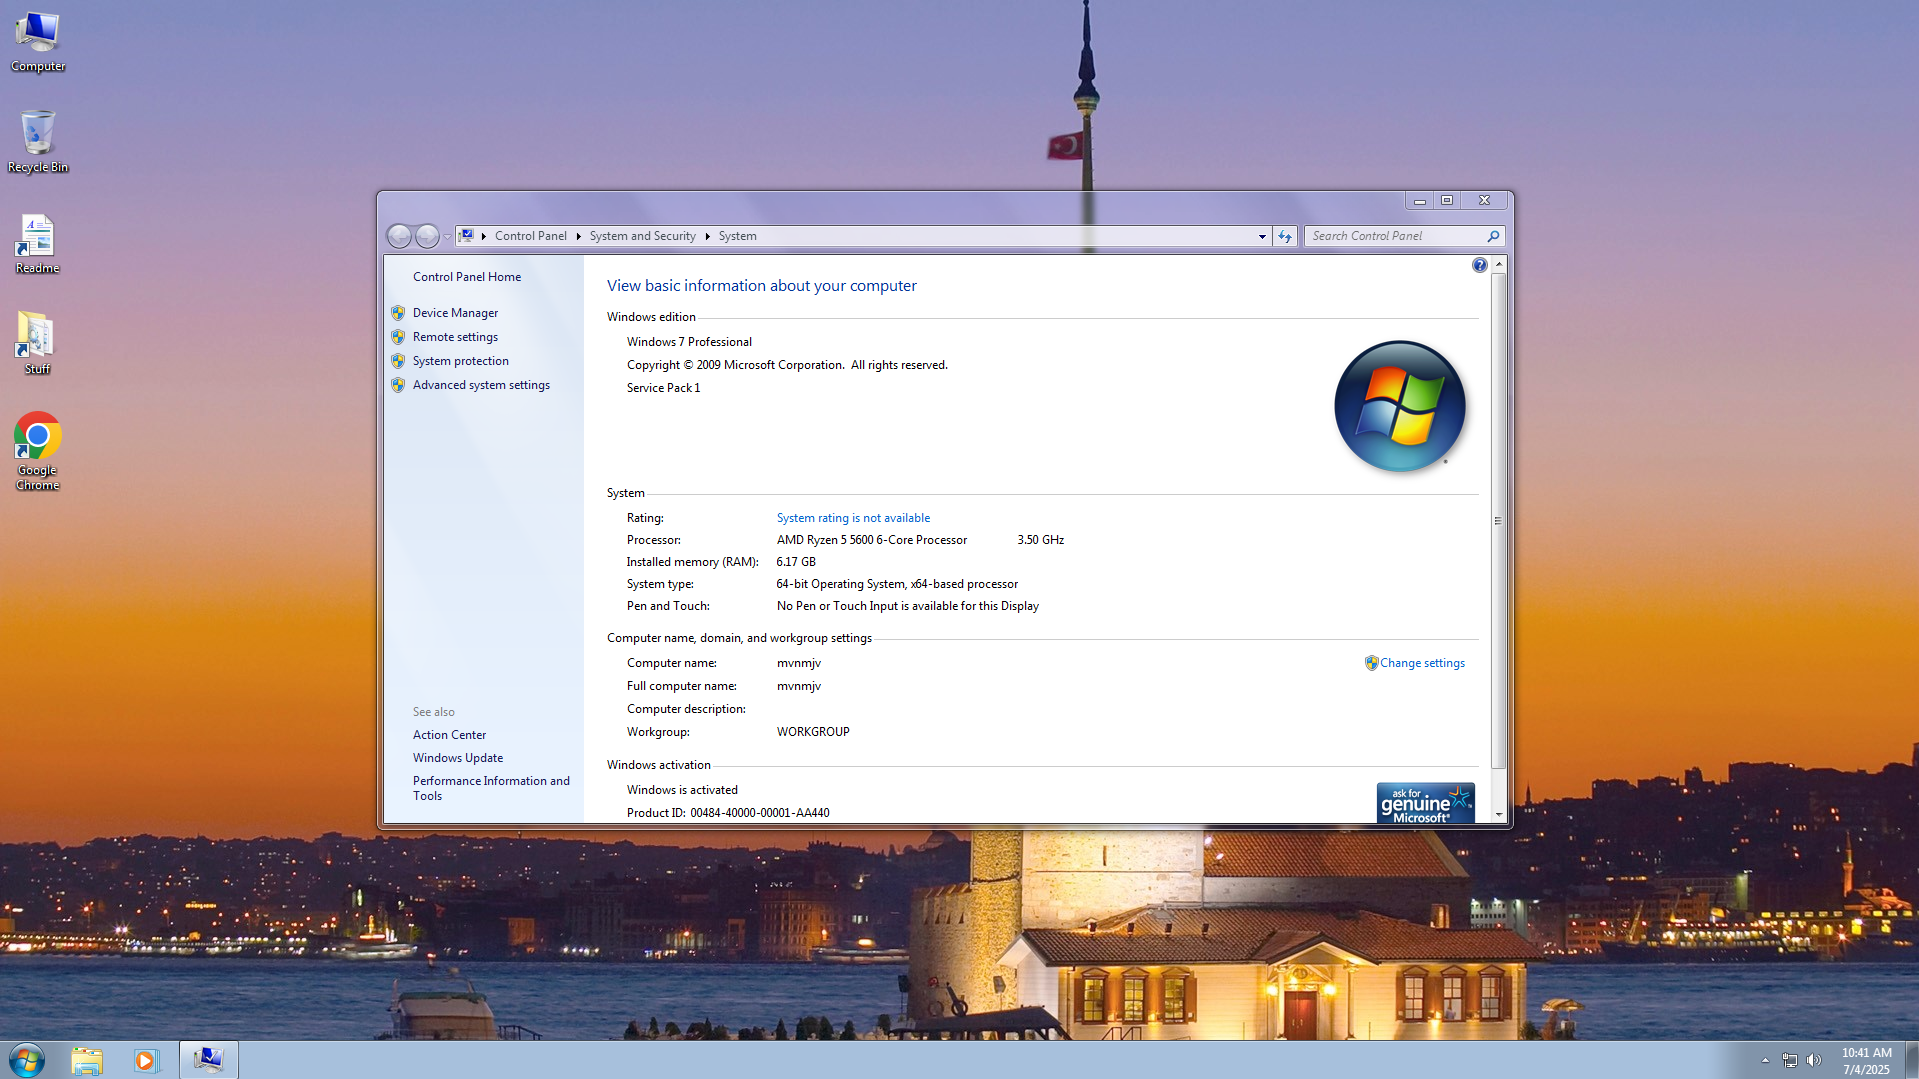Click the Service Pack 1 text

click(663, 388)
